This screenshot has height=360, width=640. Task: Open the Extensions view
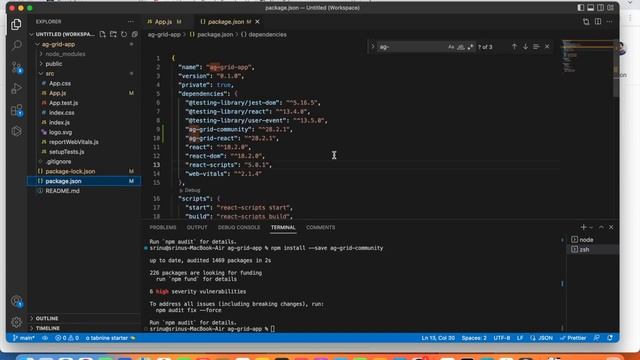[16, 110]
